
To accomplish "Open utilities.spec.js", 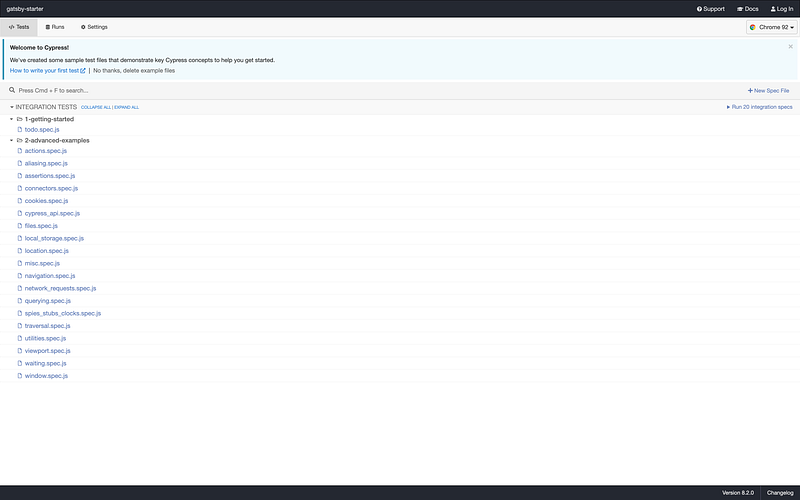I will [x=45, y=338].
